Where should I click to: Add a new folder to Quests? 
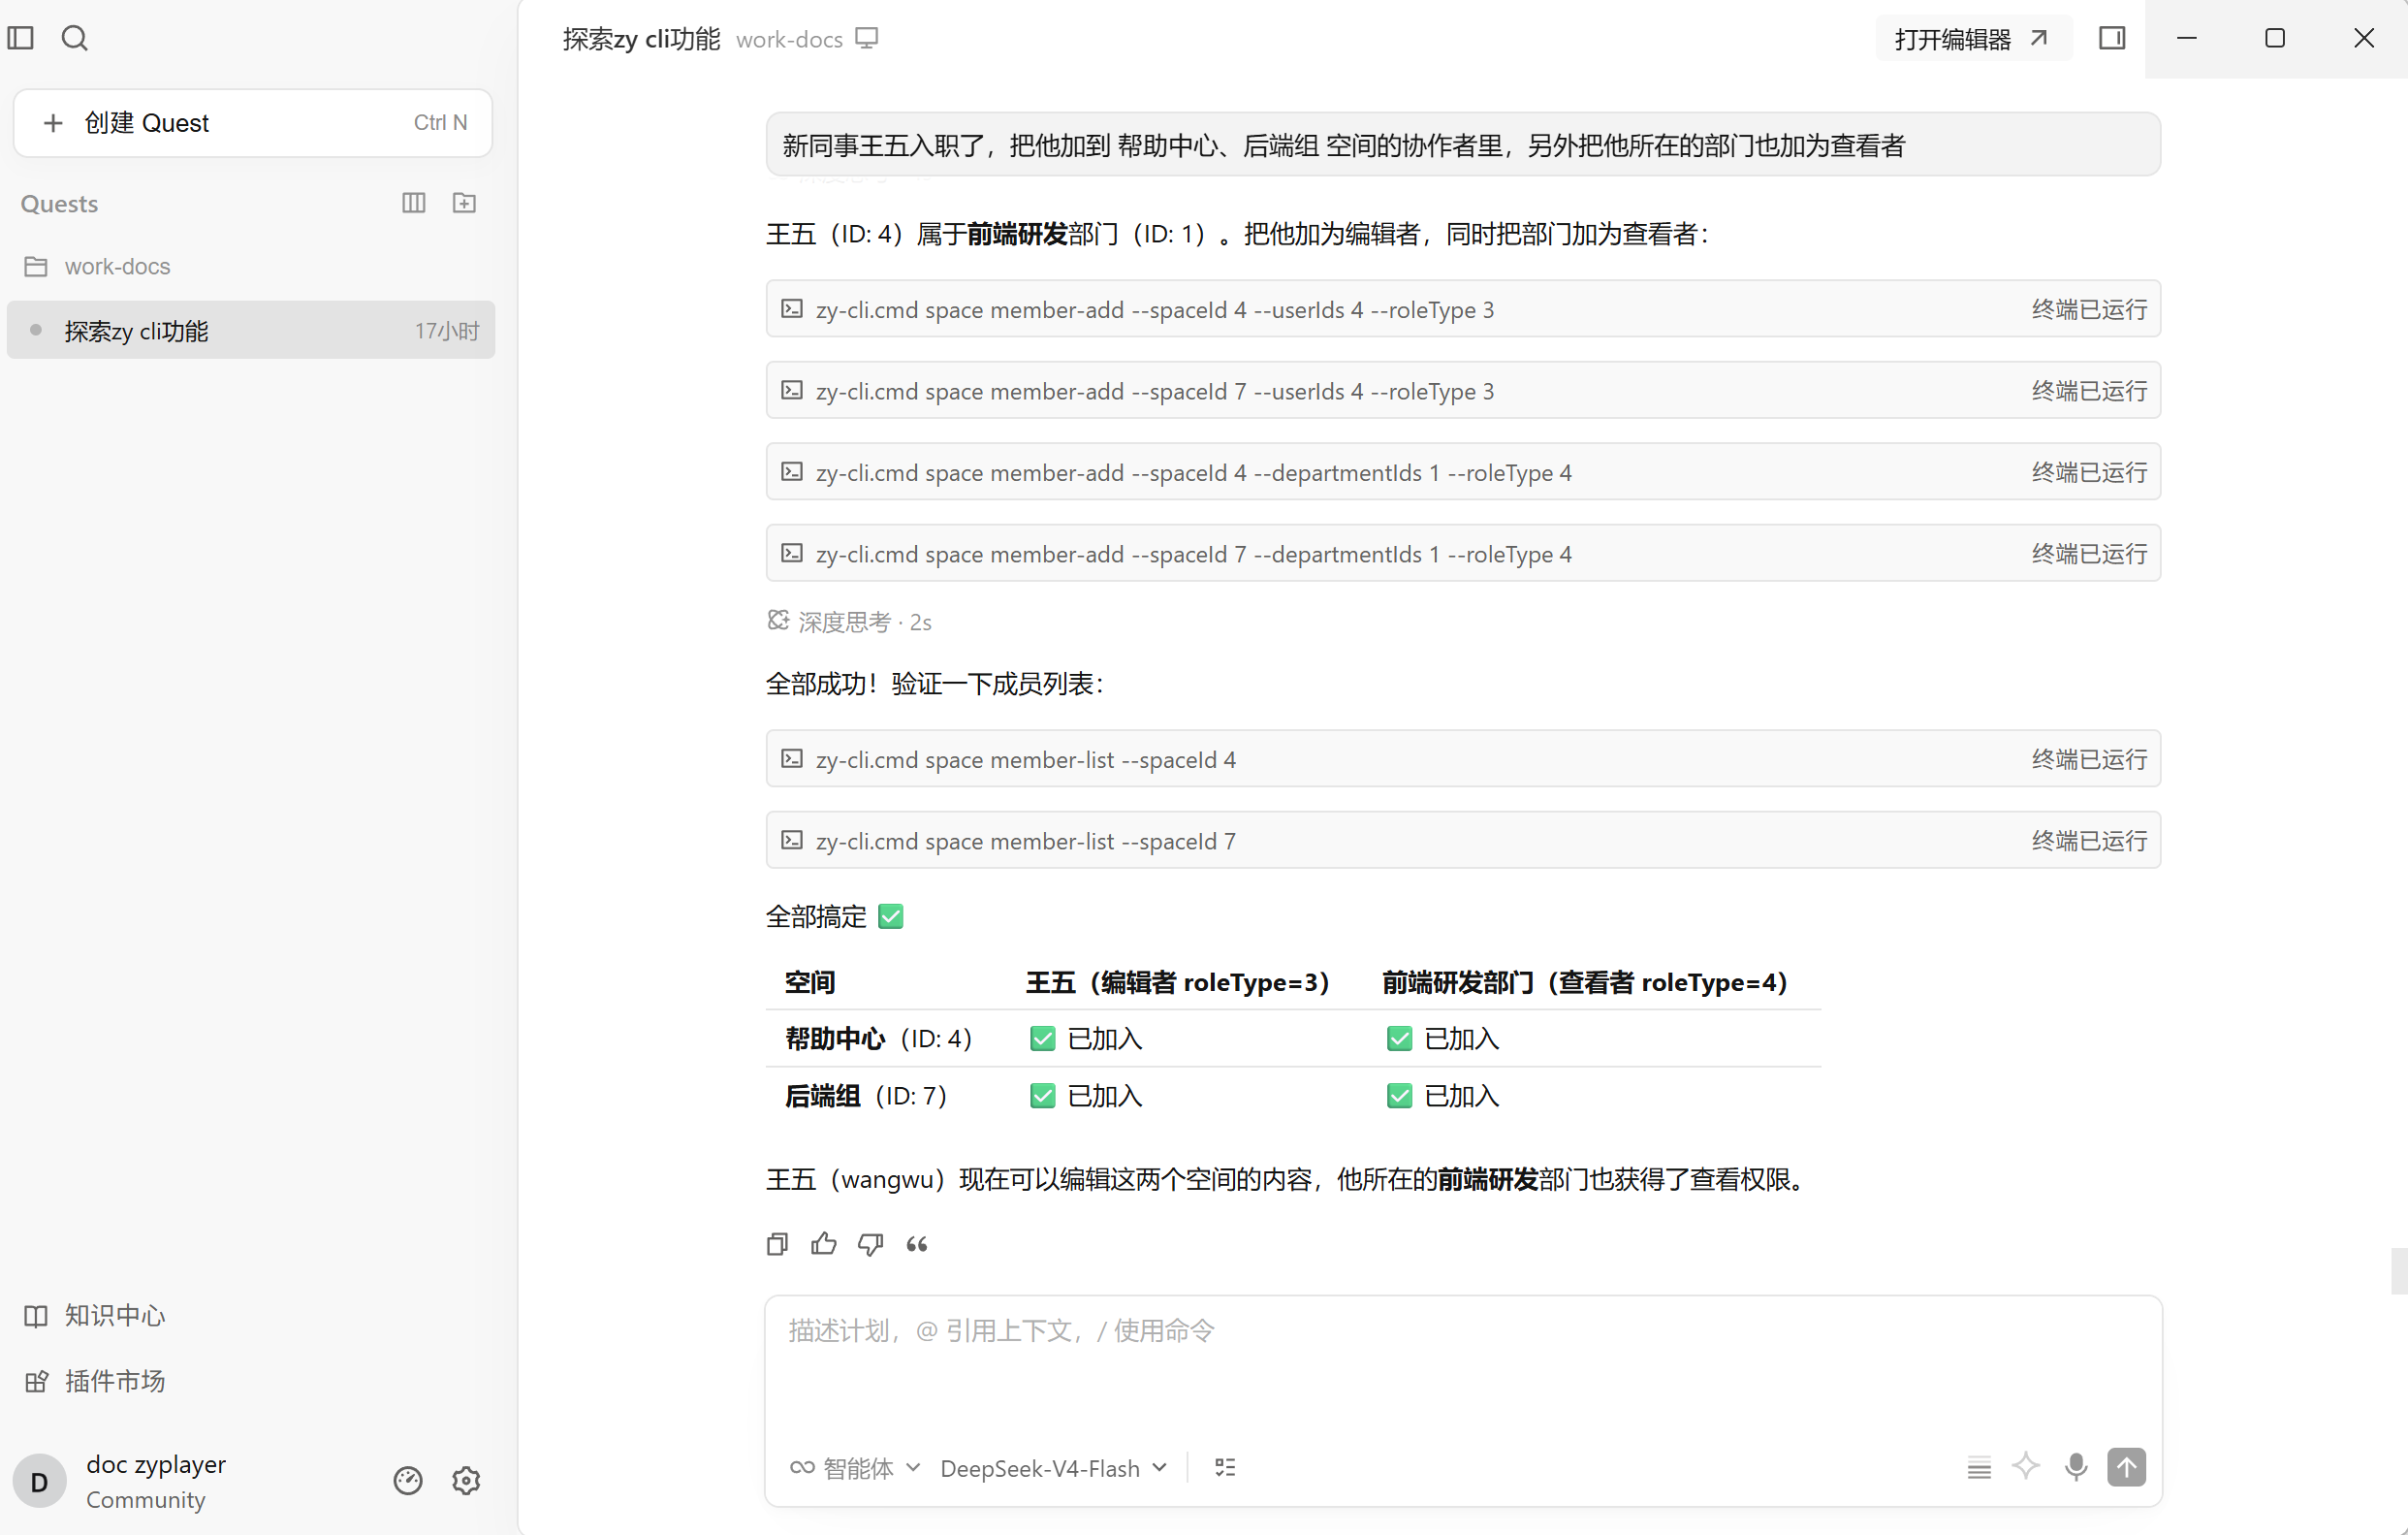click(464, 203)
